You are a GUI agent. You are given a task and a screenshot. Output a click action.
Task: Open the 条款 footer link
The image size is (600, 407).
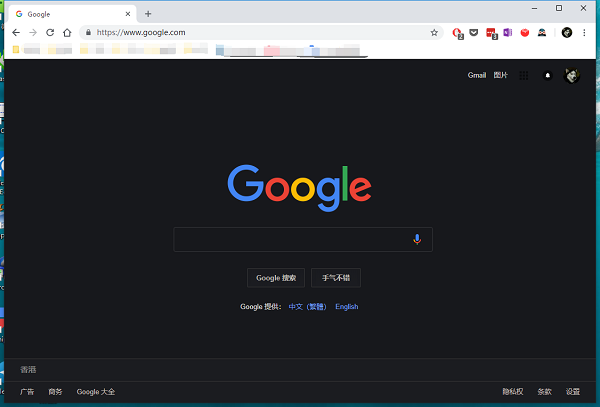tap(545, 392)
